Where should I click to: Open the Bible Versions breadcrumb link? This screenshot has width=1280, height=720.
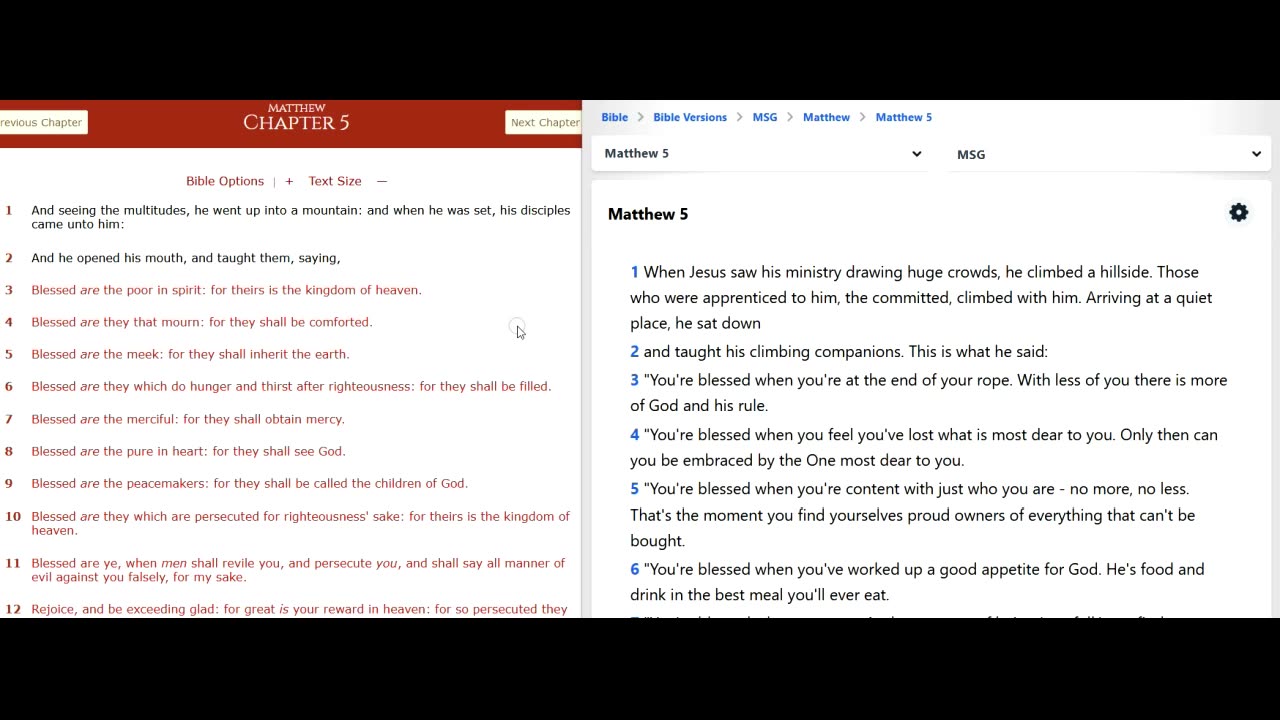pyautogui.click(x=690, y=117)
